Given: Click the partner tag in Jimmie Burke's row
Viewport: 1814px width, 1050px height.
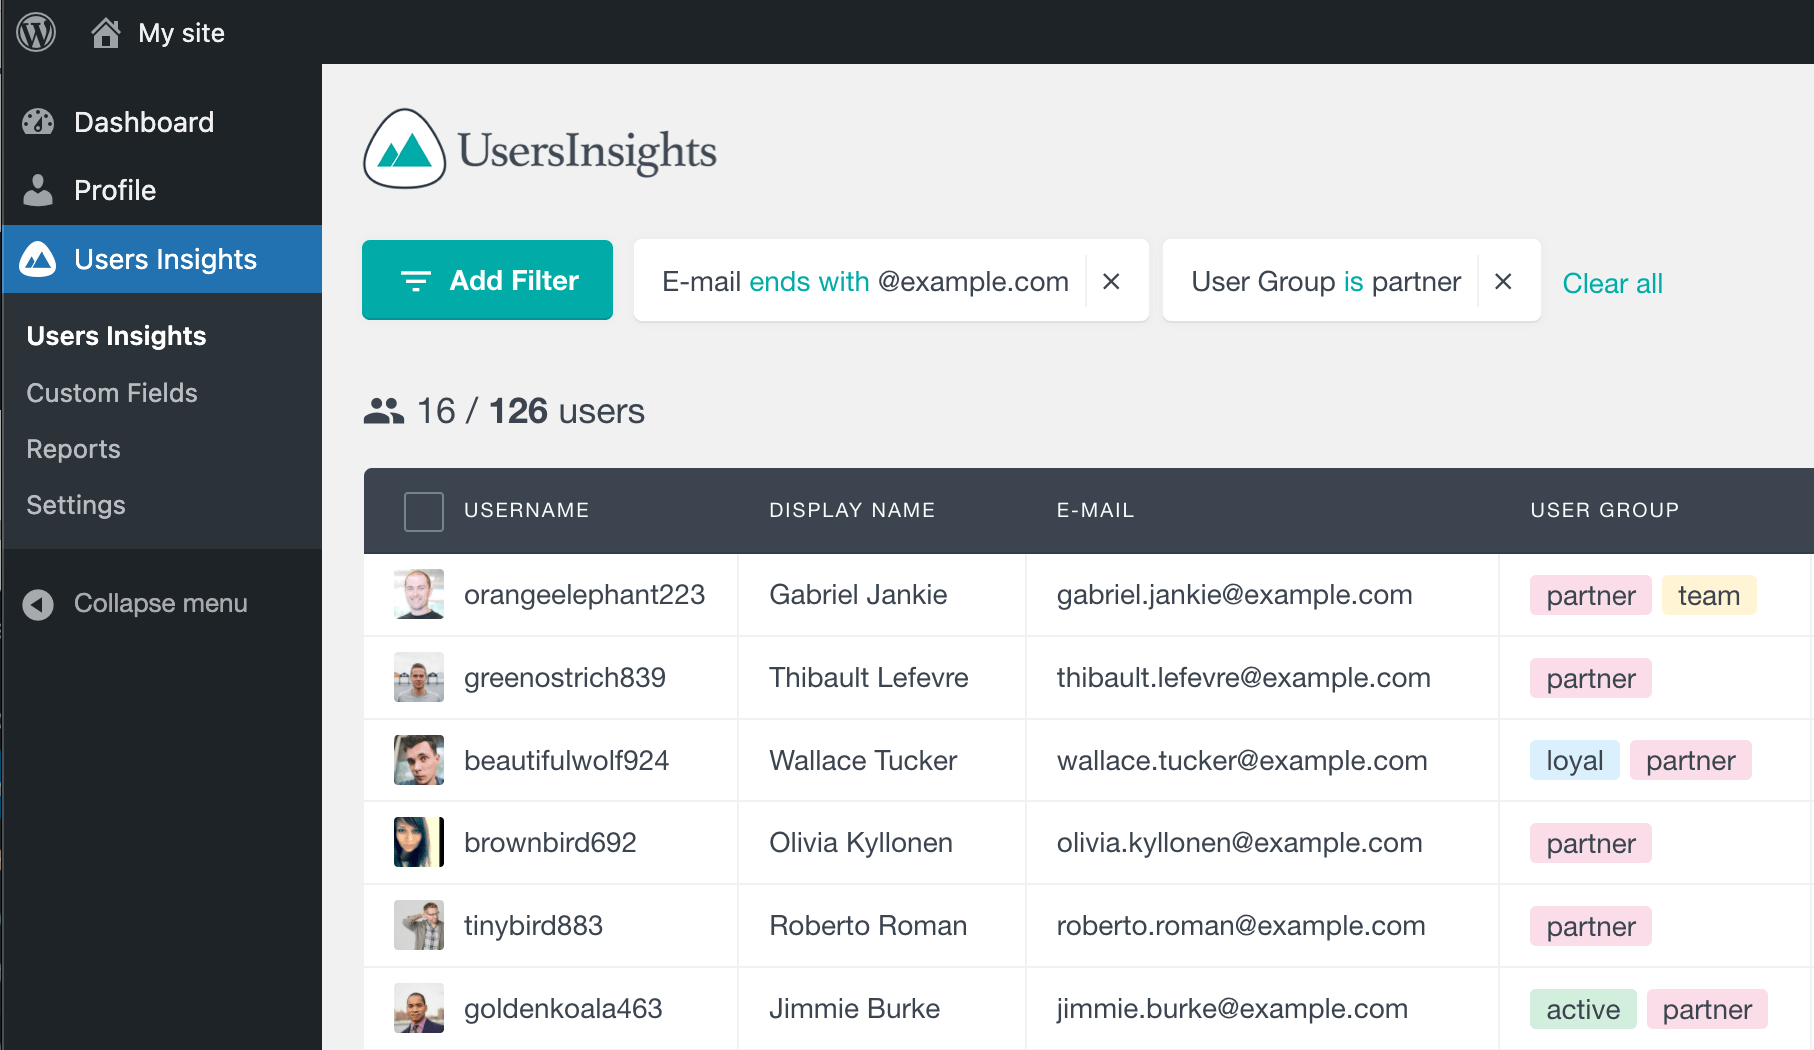Looking at the screenshot, I should [1707, 1009].
